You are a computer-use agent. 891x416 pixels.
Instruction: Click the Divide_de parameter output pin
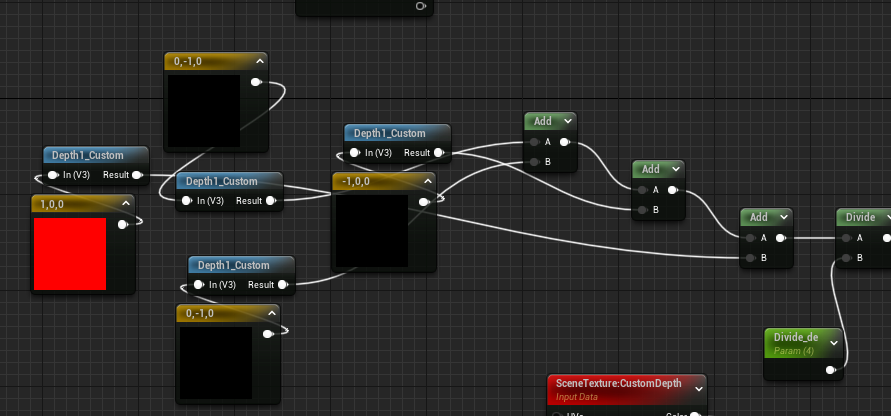[x=829, y=370]
